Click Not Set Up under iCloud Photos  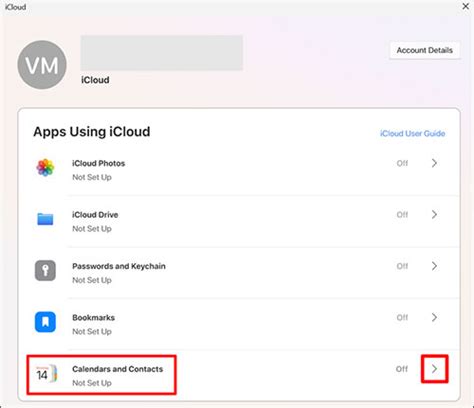coord(92,177)
